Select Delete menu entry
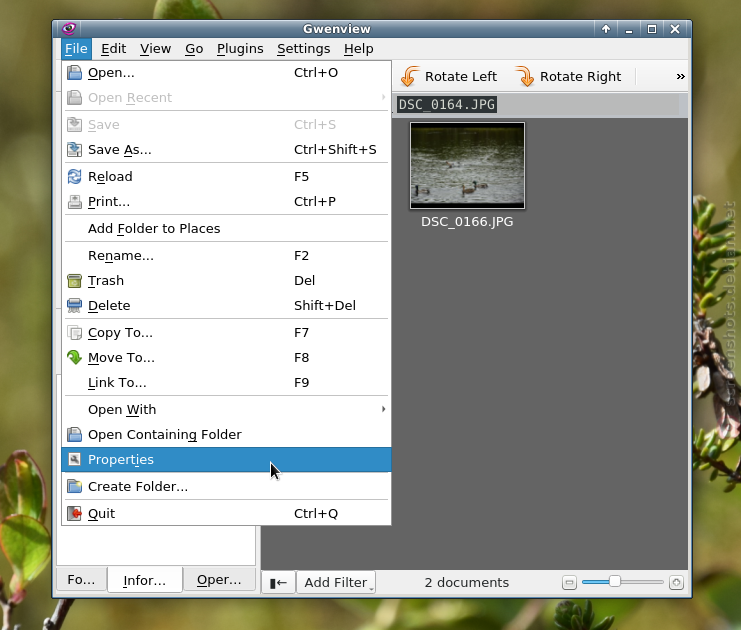The image size is (741, 630). click(x=226, y=306)
